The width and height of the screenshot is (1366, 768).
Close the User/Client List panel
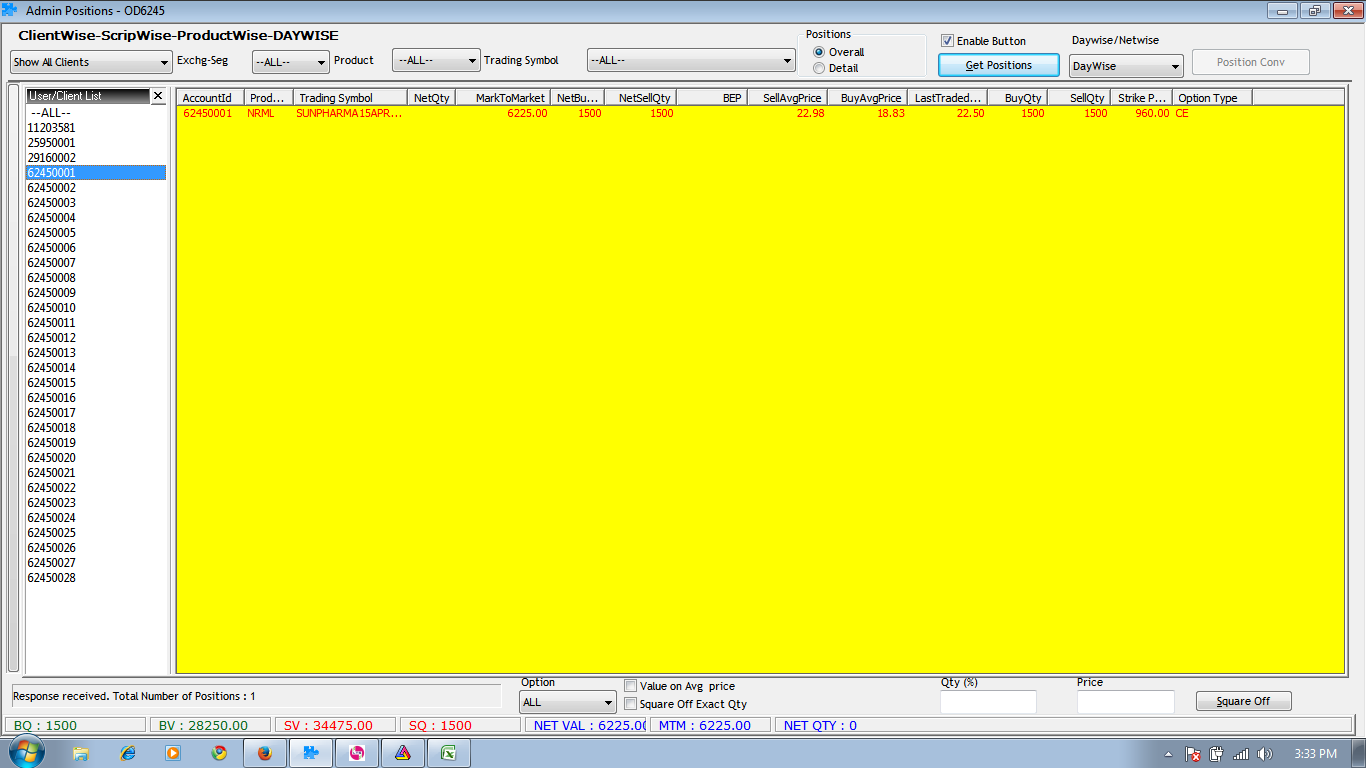[157, 96]
